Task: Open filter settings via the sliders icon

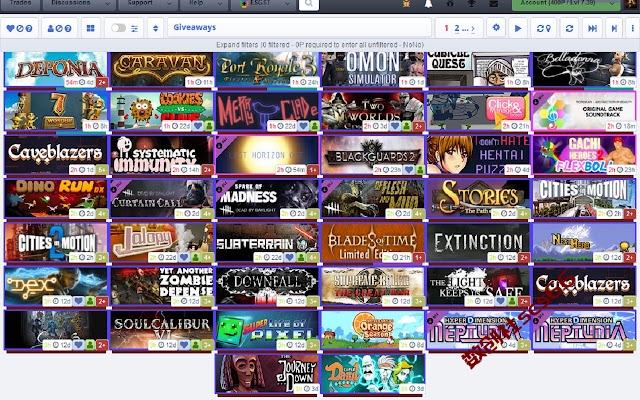Action: point(135,28)
